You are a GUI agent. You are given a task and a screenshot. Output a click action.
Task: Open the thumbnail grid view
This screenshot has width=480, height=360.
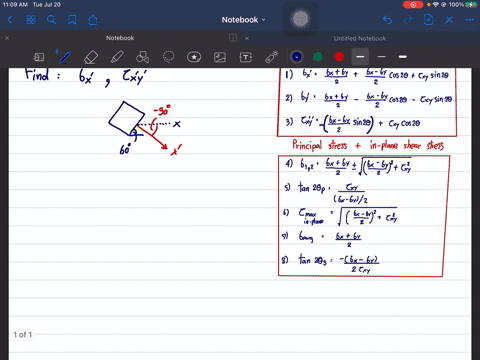31,20
